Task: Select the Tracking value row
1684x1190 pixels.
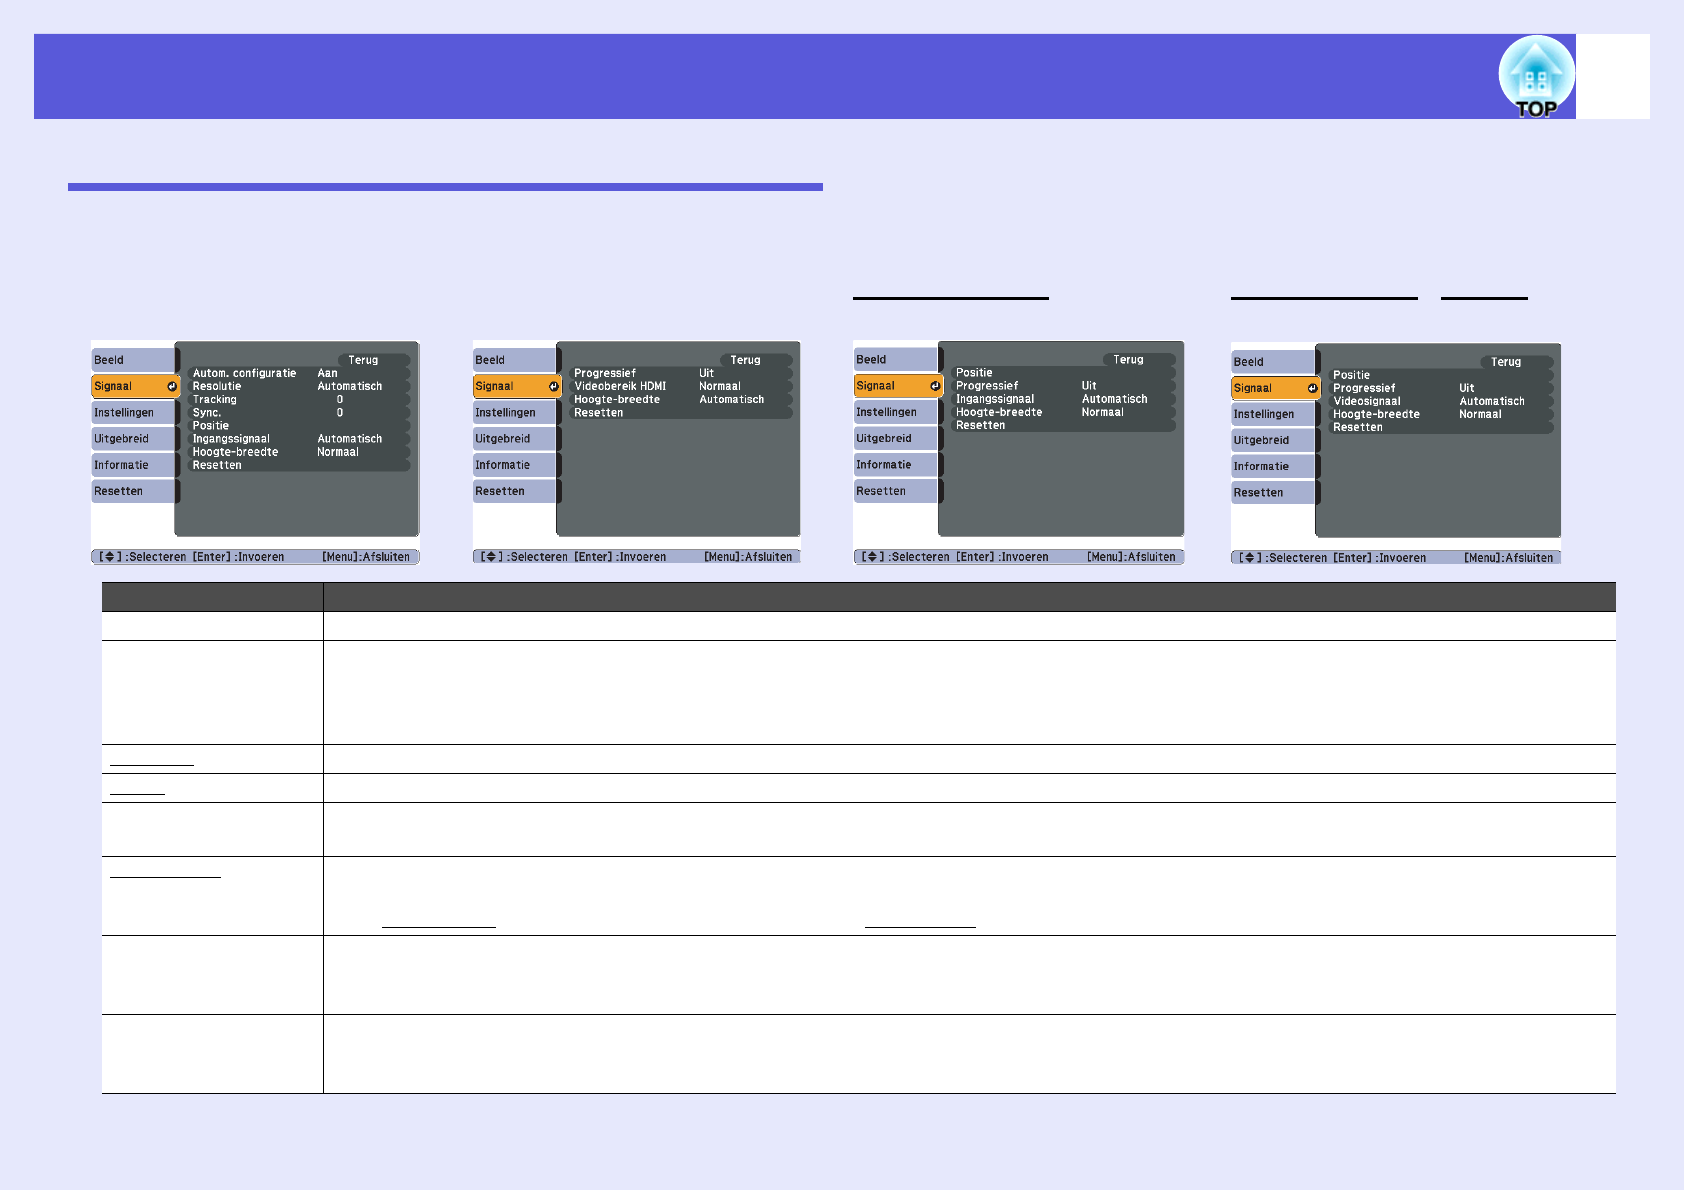Action: (298, 399)
